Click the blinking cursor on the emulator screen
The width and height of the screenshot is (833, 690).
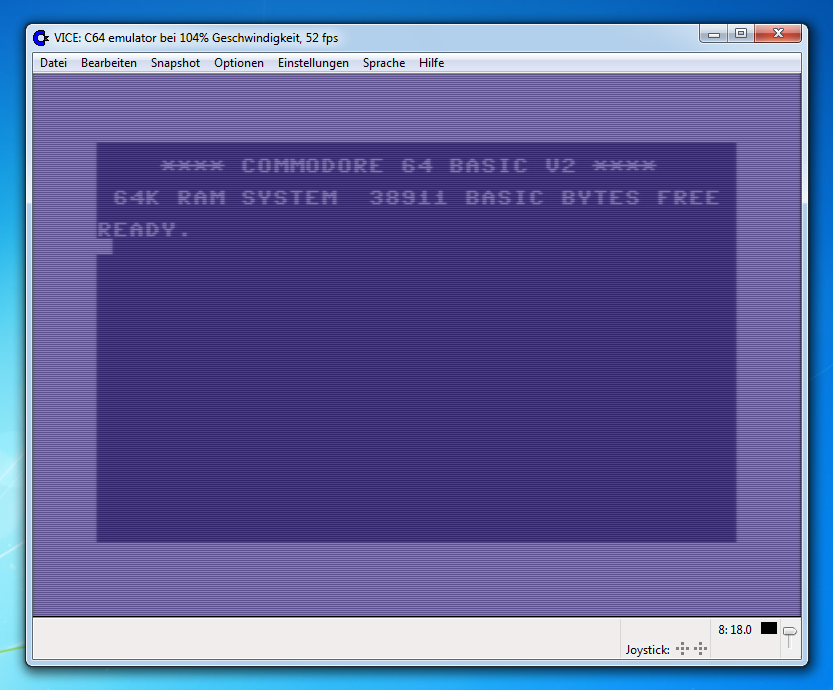click(104, 246)
